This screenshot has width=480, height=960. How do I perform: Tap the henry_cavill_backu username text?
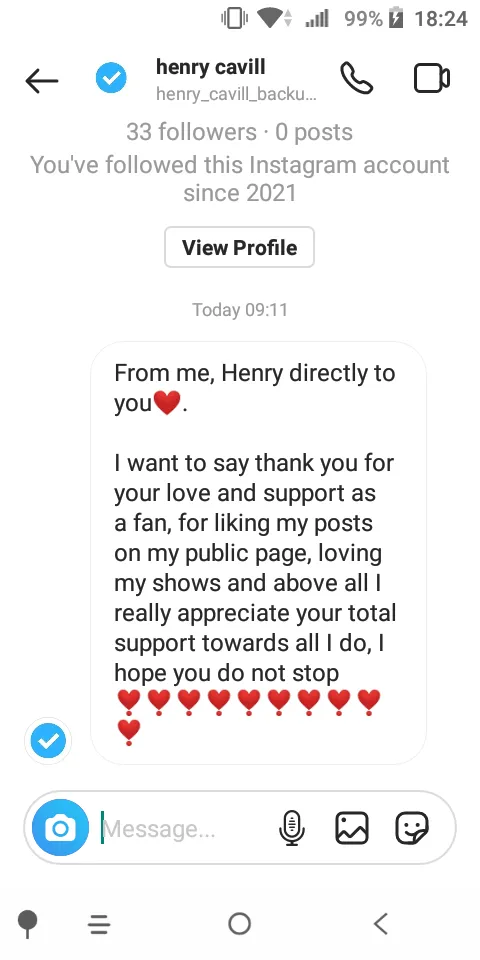tap(236, 94)
